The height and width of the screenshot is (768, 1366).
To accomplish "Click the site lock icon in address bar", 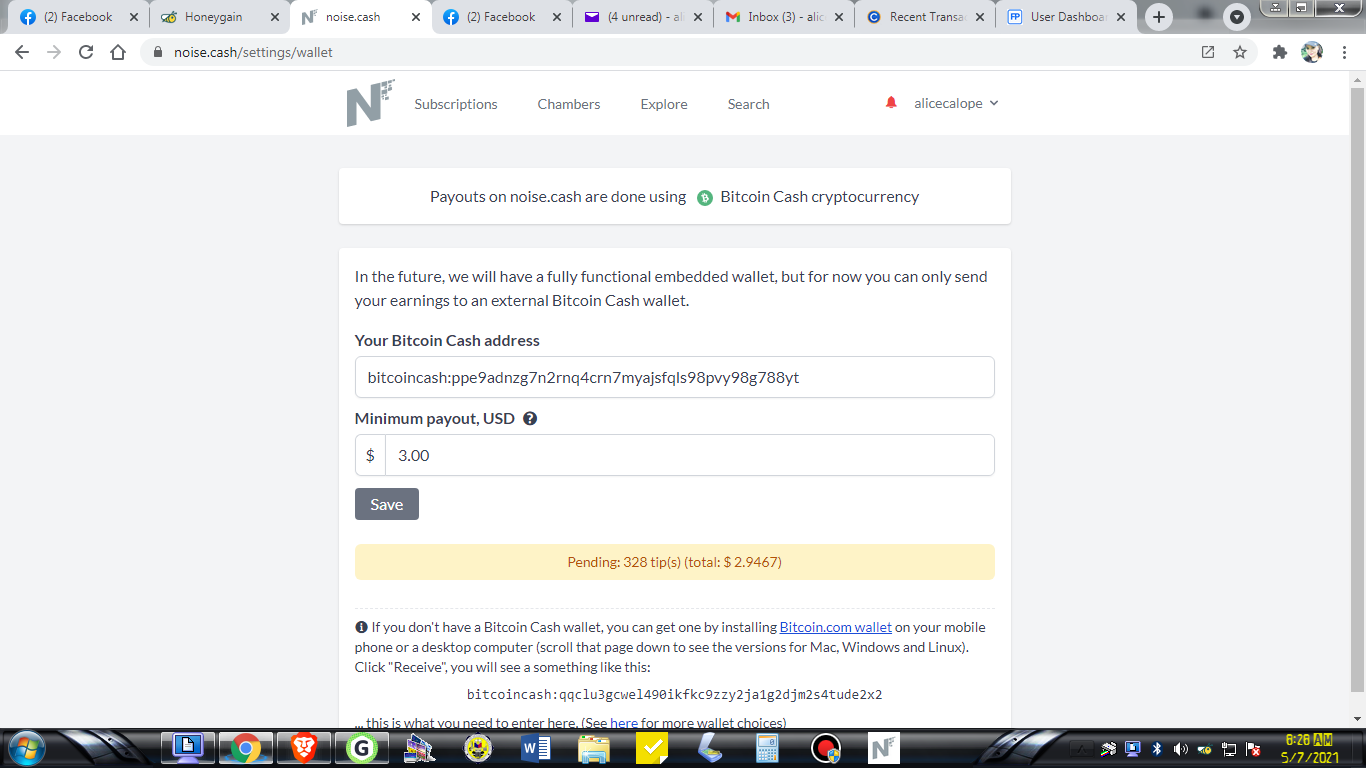I will [x=157, y=52].
